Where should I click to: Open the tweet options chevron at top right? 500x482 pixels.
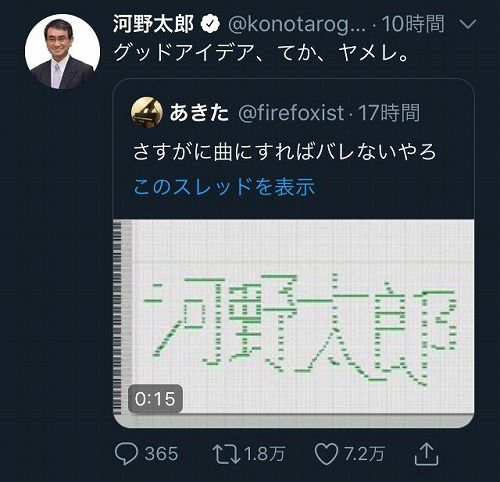[468, 24]
